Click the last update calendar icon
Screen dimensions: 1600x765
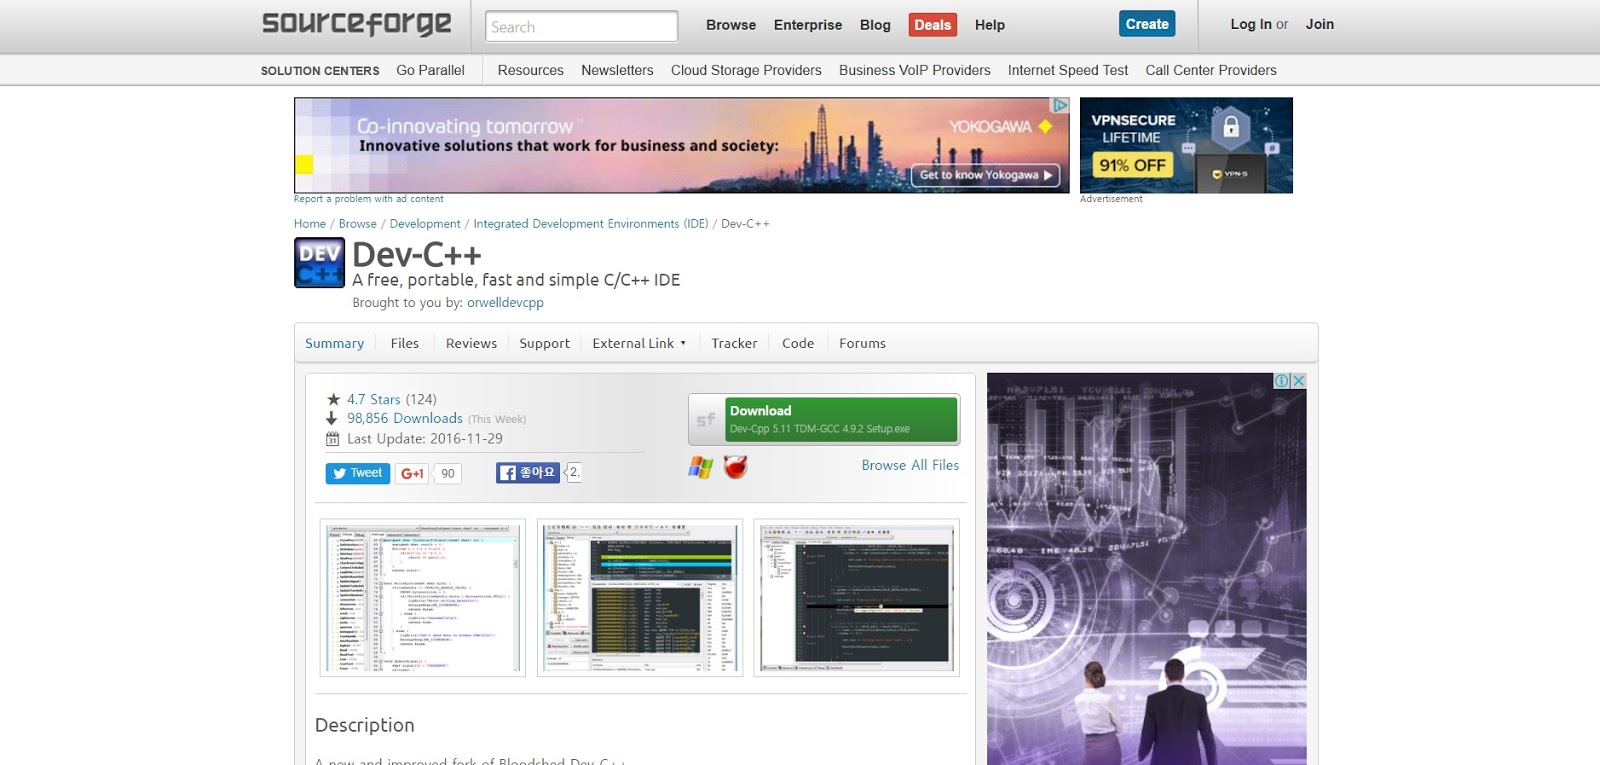(332, 439)
